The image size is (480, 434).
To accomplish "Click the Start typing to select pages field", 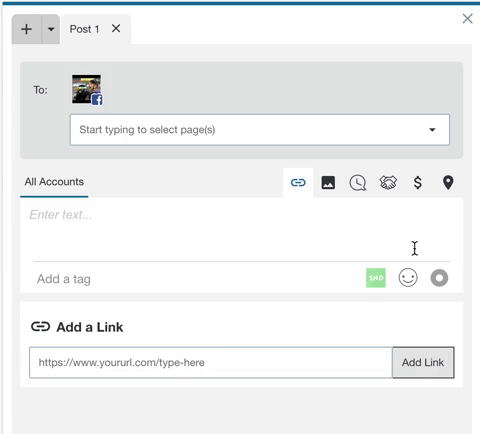I will point(260,130).
